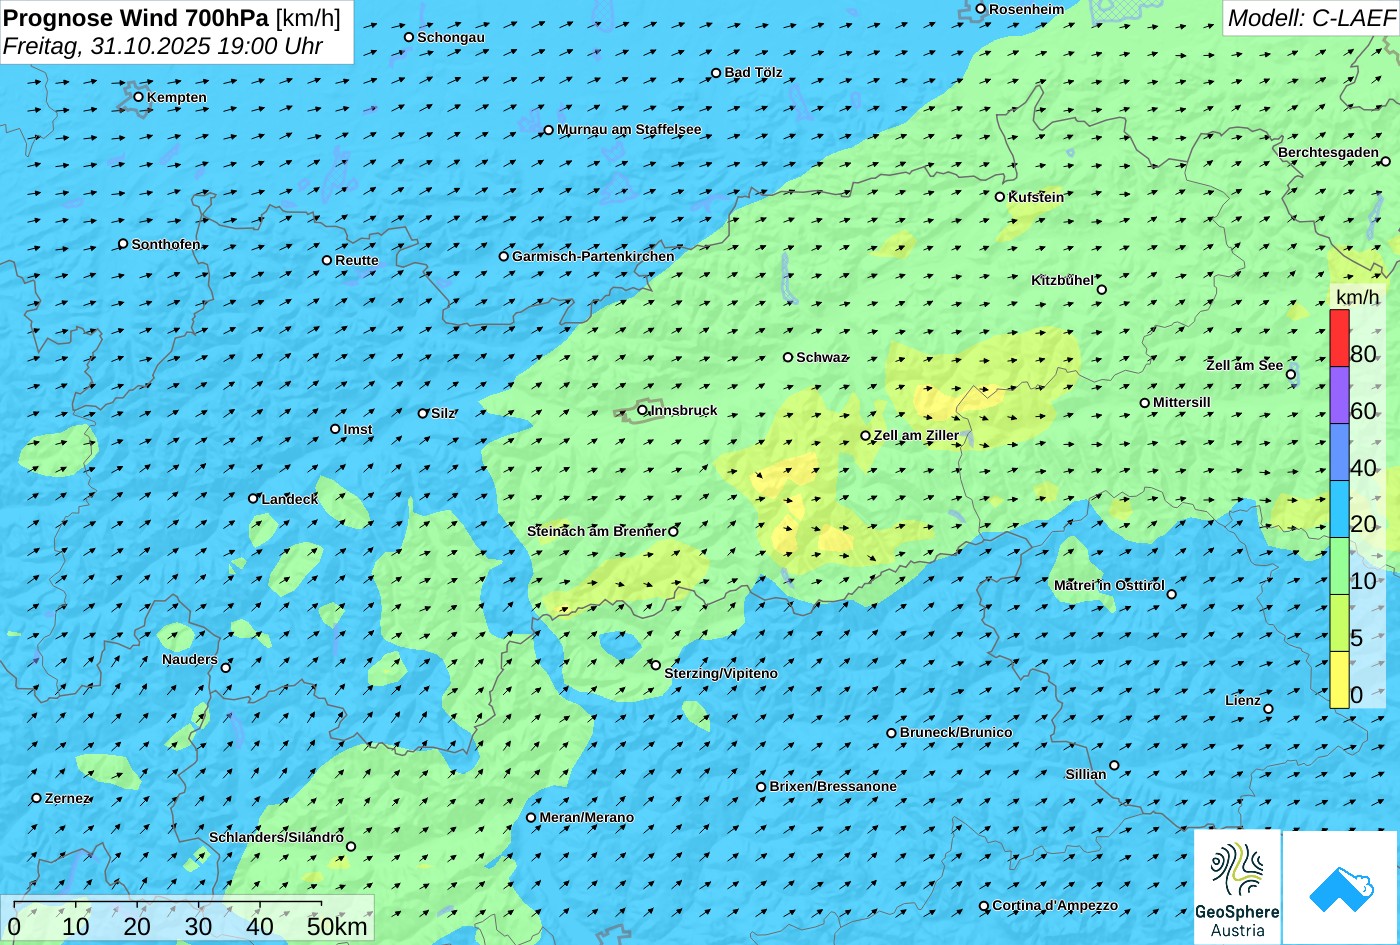The image size is (1400, 945).
Task: Click the green 10 km/h legend band
Action: pos(1339,566)
